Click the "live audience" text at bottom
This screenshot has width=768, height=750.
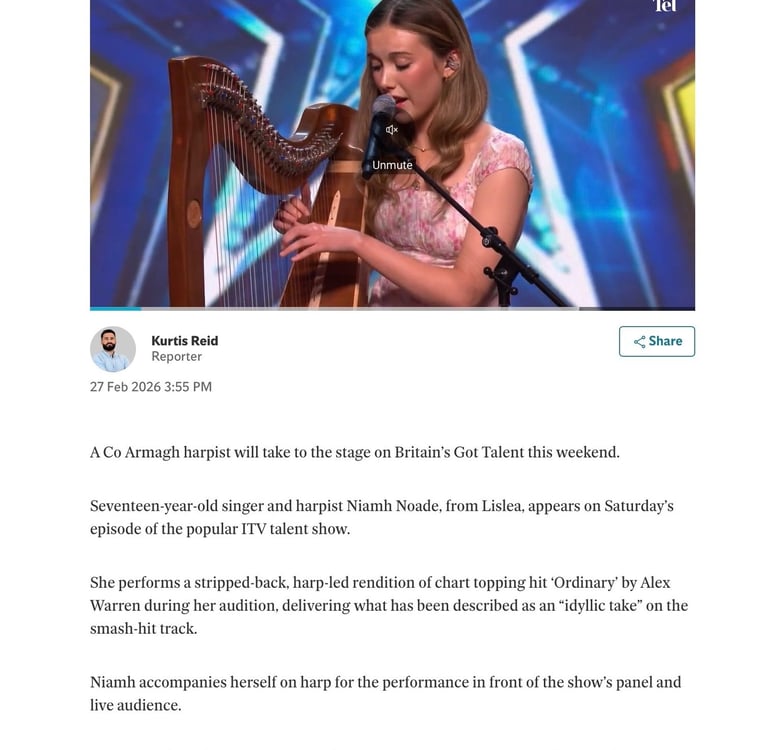[x=135, y=706]
